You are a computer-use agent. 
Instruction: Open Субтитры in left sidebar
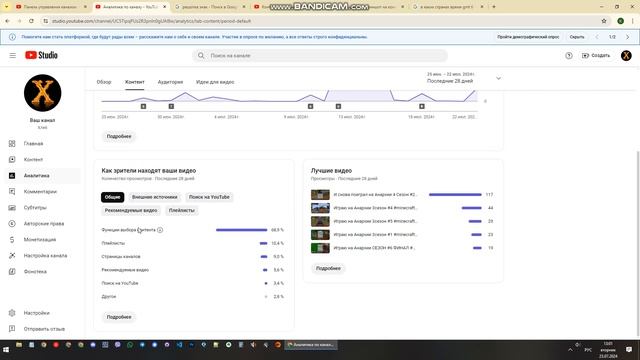click(x=42, y=207)
